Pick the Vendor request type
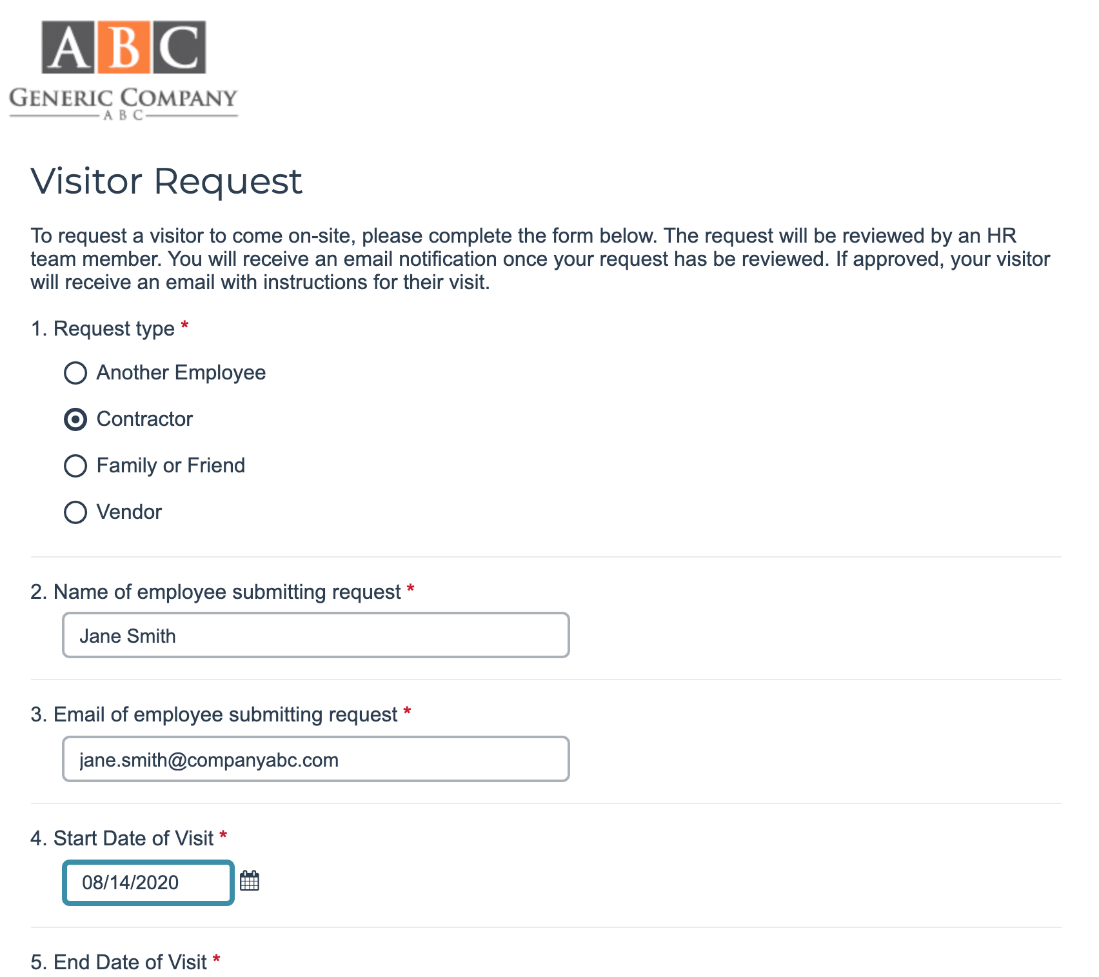This screenshot has height=977, width=1099. pyautogui.click(x=75, y=513)
